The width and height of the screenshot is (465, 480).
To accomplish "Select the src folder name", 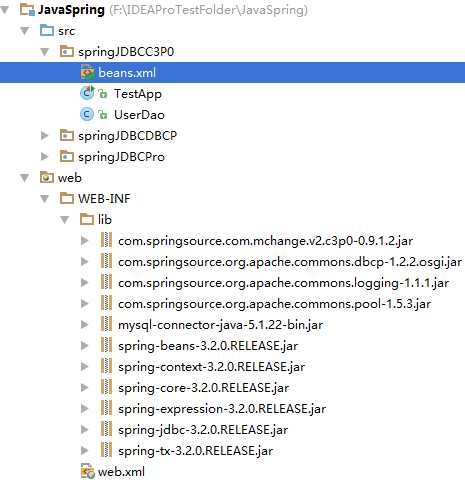I will click(66, 31).
